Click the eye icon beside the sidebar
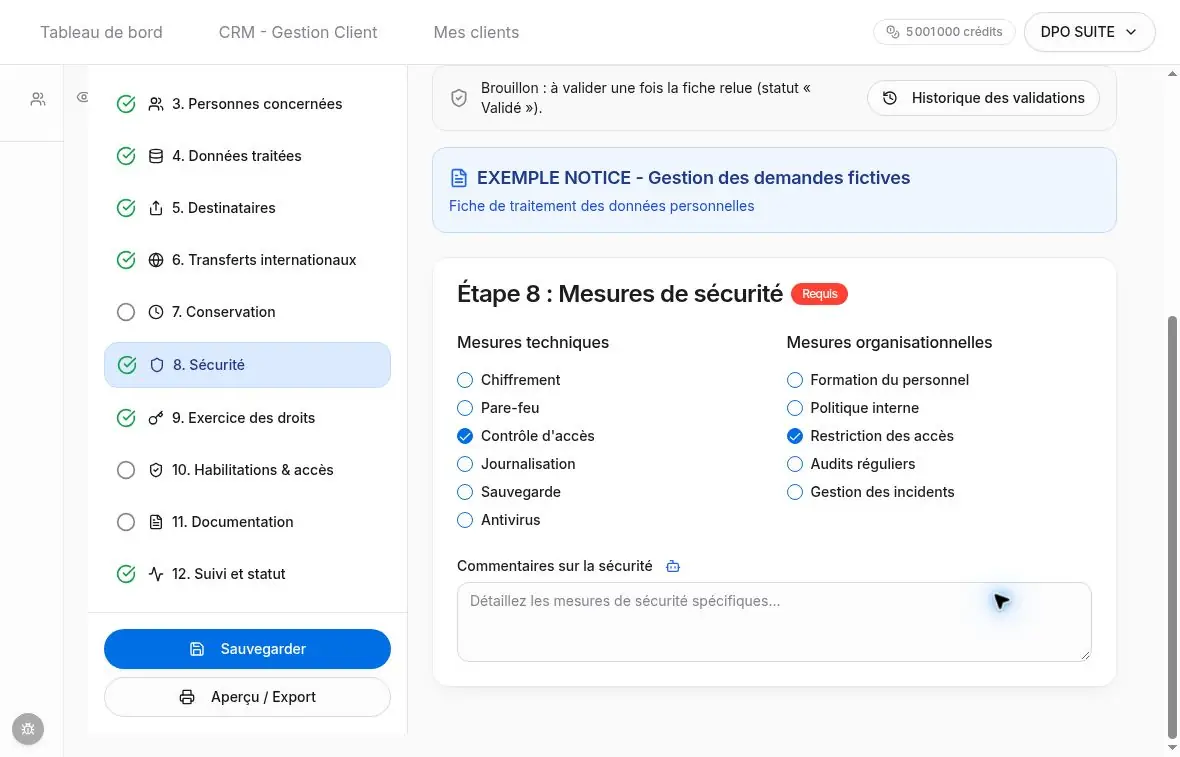This screenshot has width=1180, height=757. tap(83, 97)
